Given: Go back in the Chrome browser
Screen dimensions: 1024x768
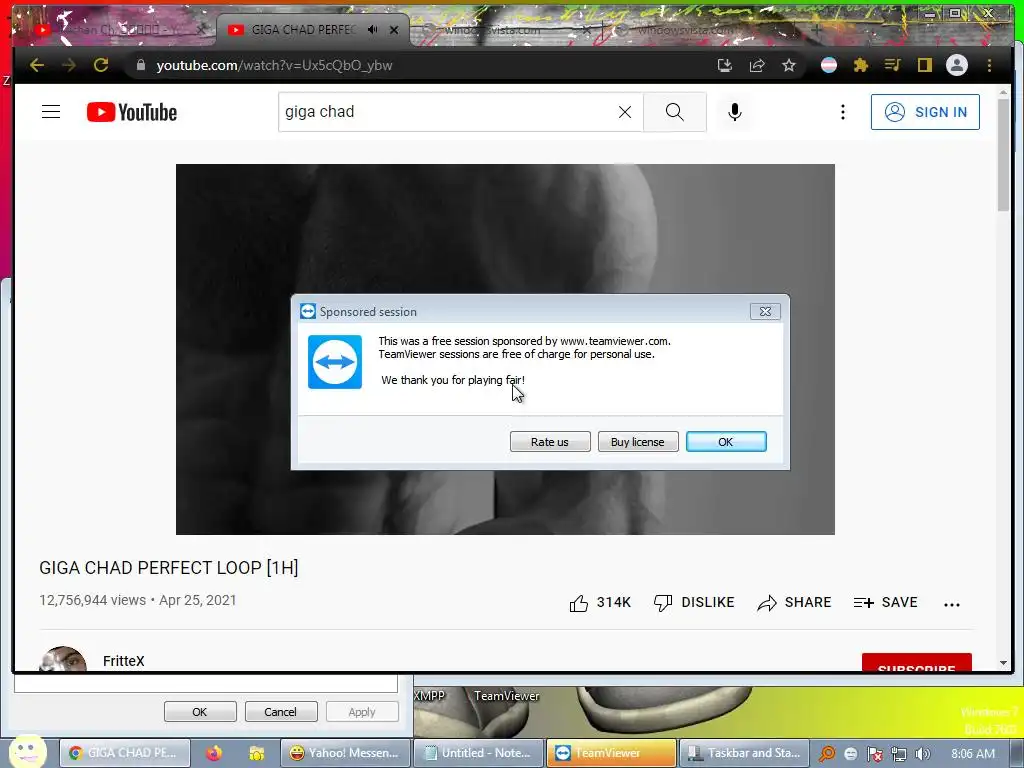Looking at the screenshot, I should pyautogui.click(x=37, y=65).
